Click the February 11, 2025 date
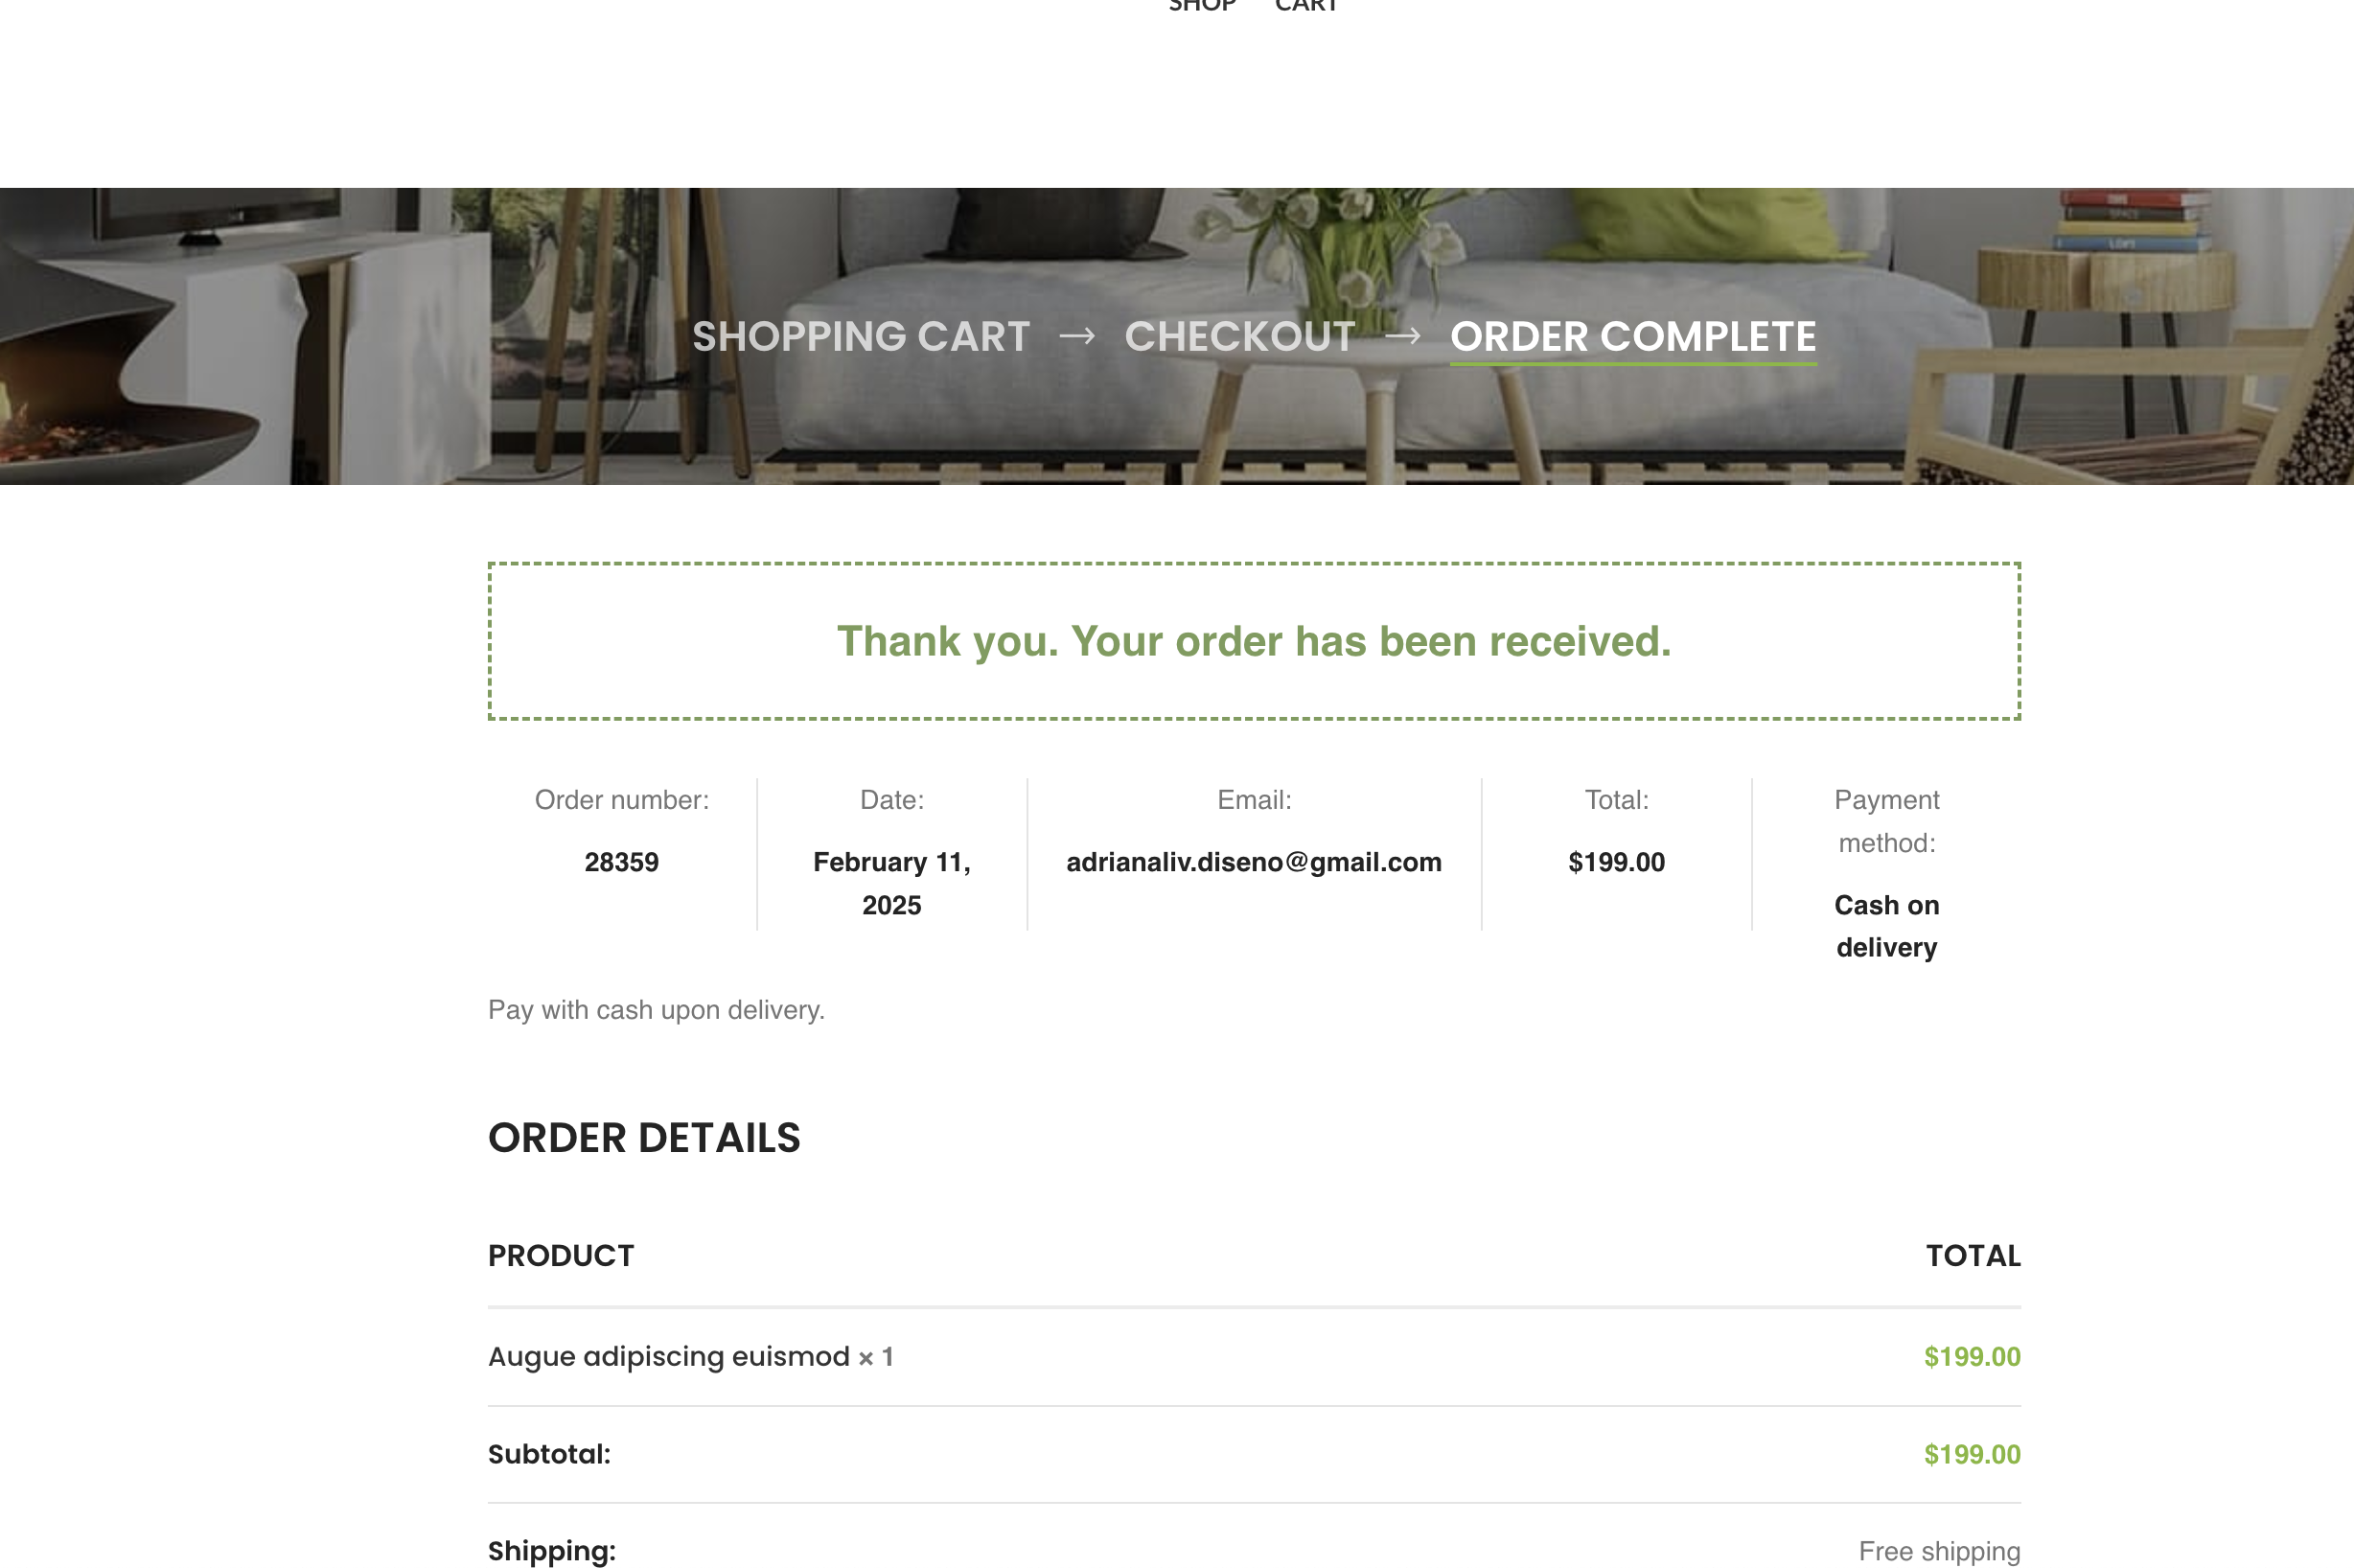 892,884
